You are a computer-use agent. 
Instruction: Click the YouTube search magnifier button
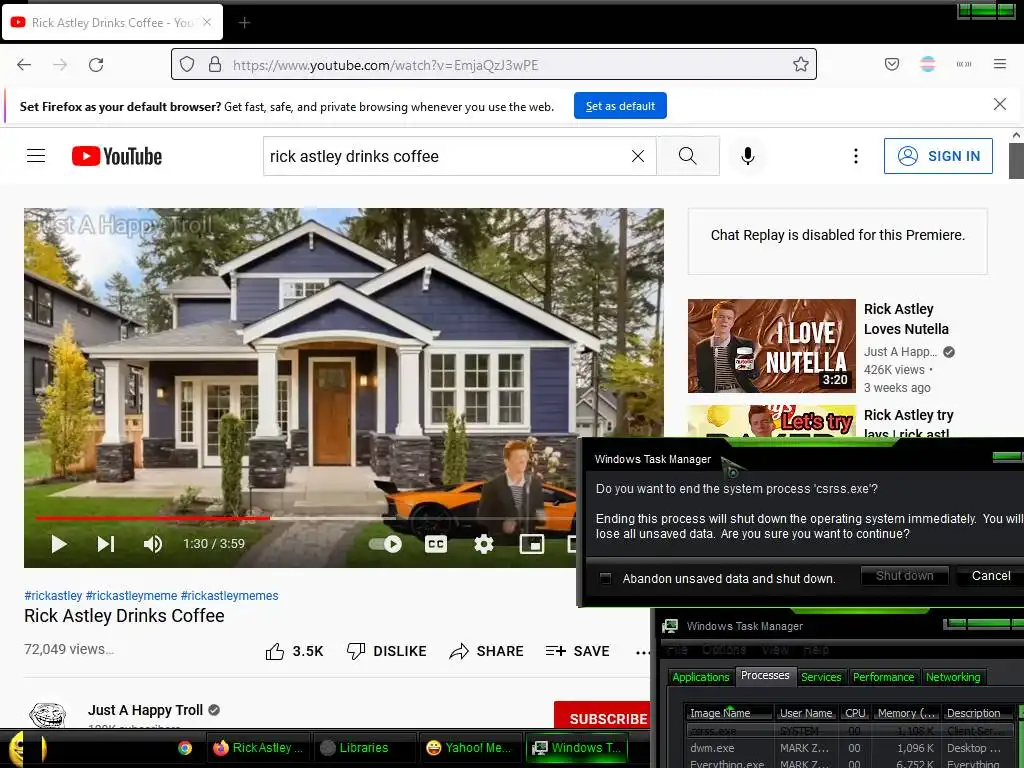pyautogui.click(x=688, y=156)
